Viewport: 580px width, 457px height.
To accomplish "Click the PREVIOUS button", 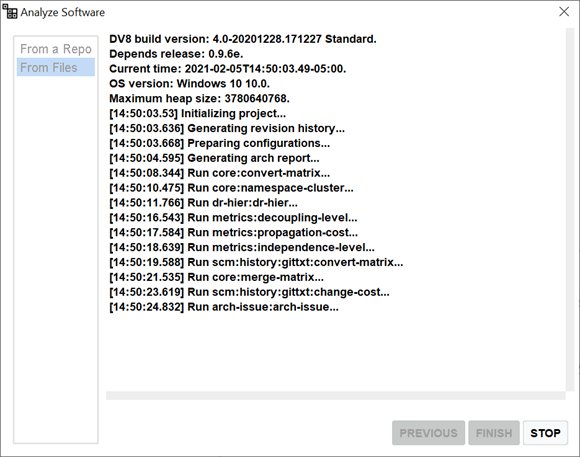I will [428, 433].
